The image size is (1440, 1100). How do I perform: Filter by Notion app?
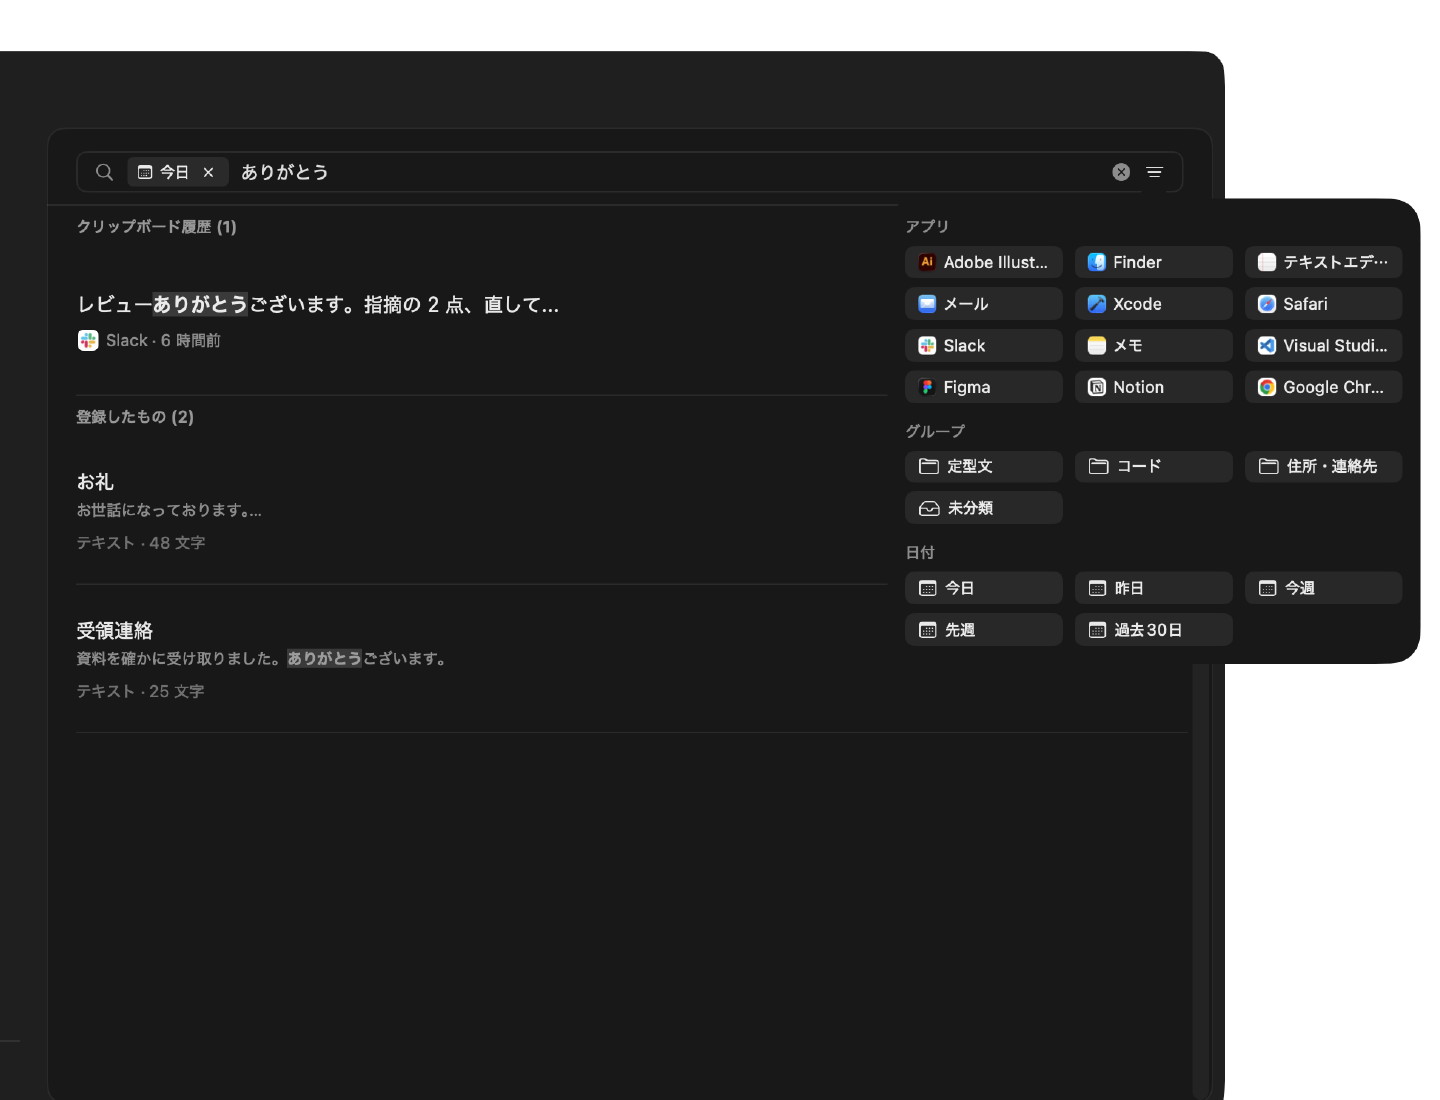point(1154,387)
